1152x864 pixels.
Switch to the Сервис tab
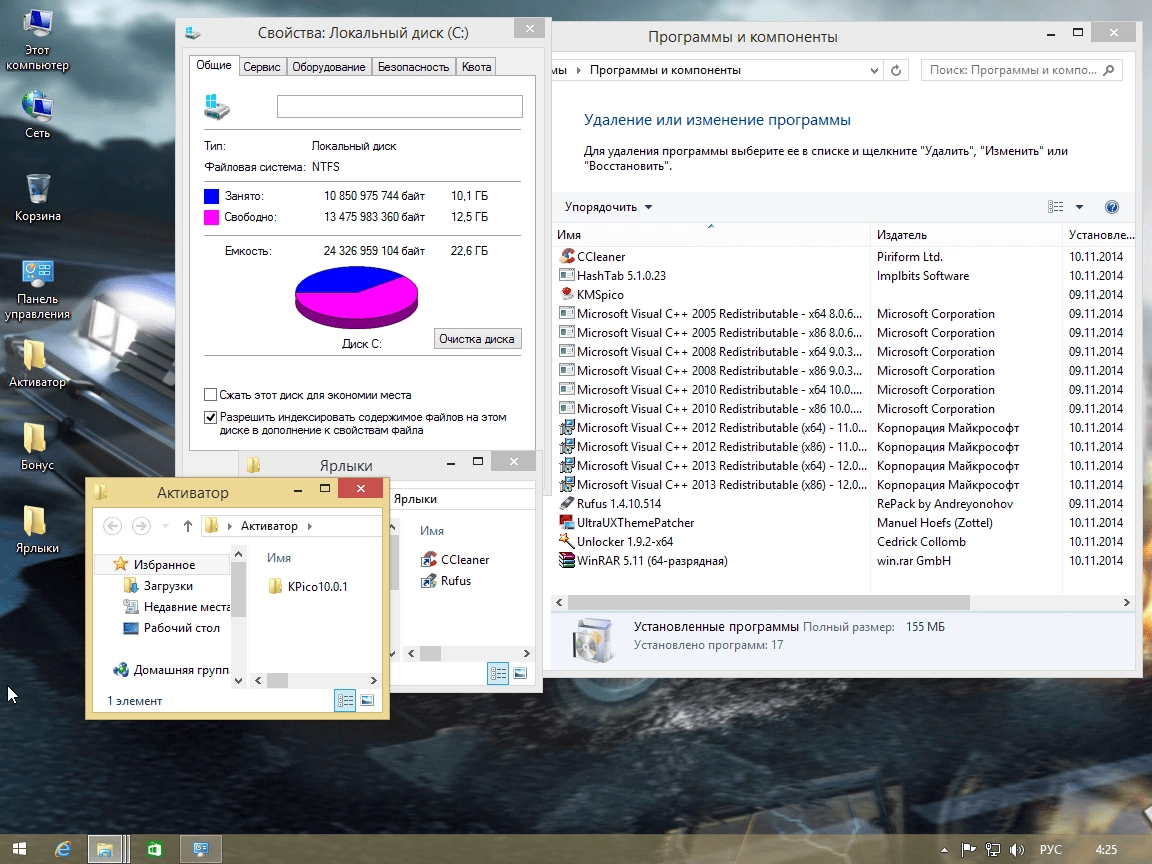pyautogui.click(x=262, y=67)
